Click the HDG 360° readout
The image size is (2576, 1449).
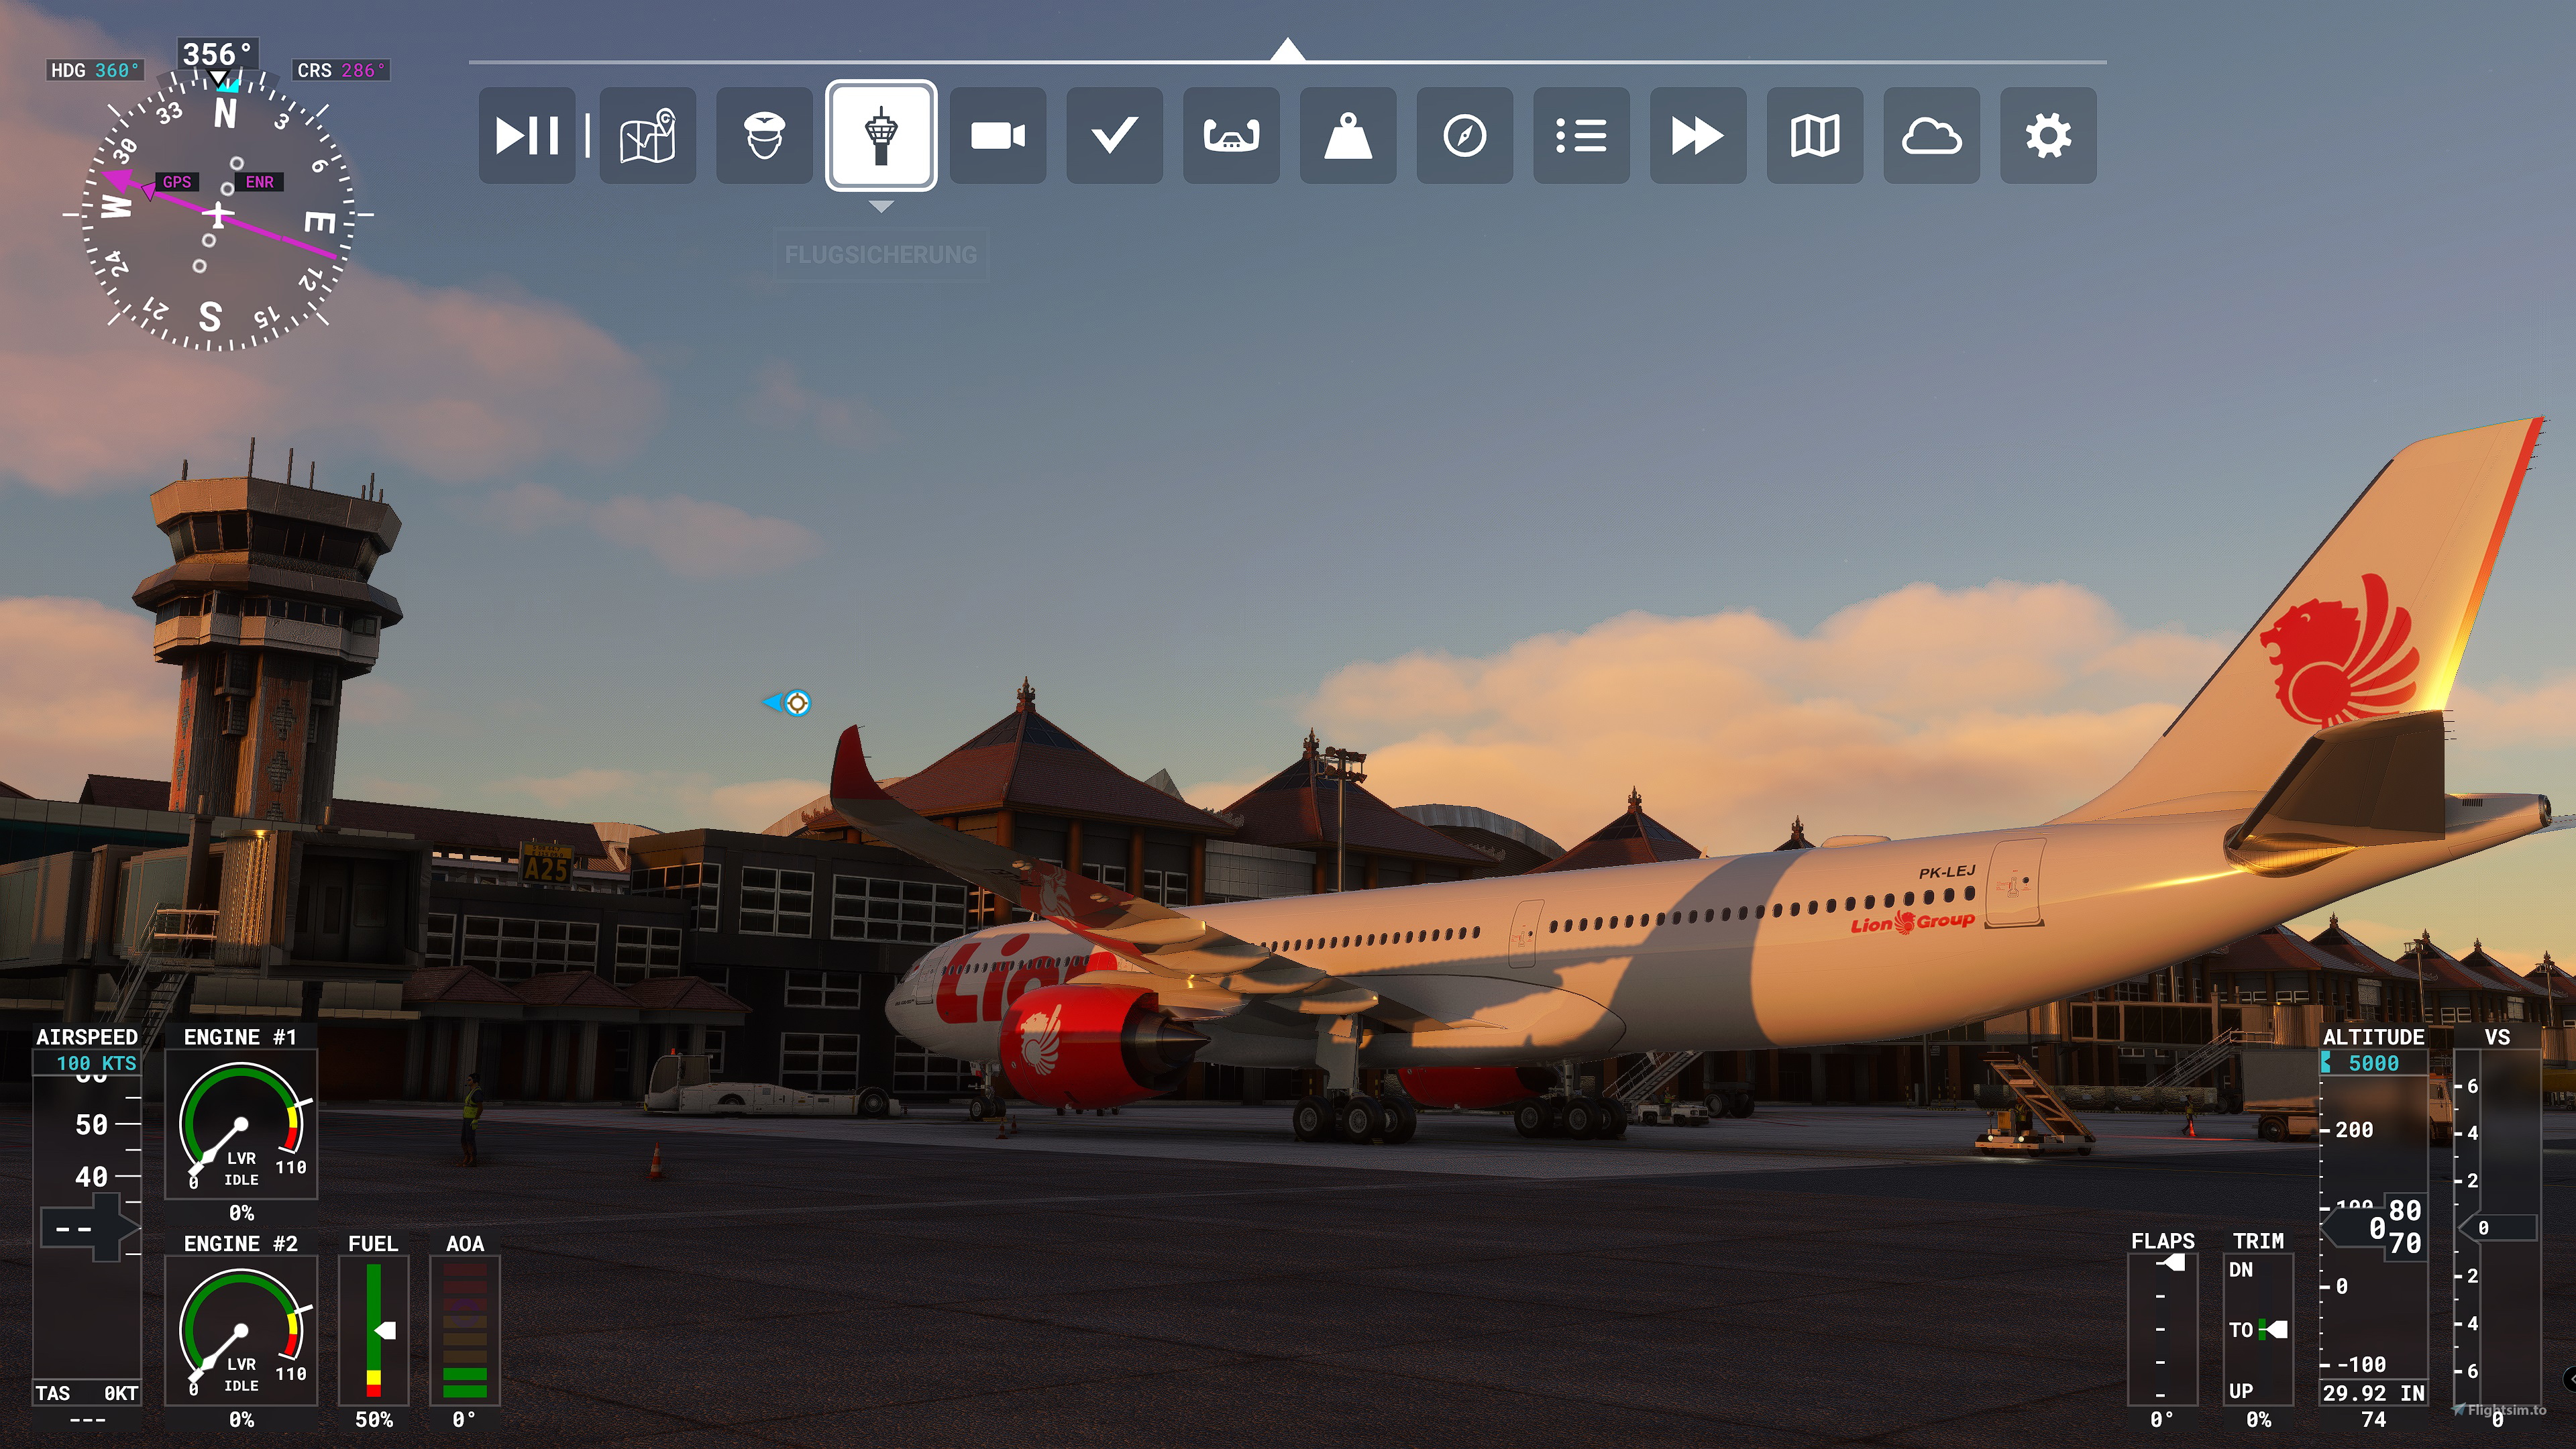click(95, 70)
